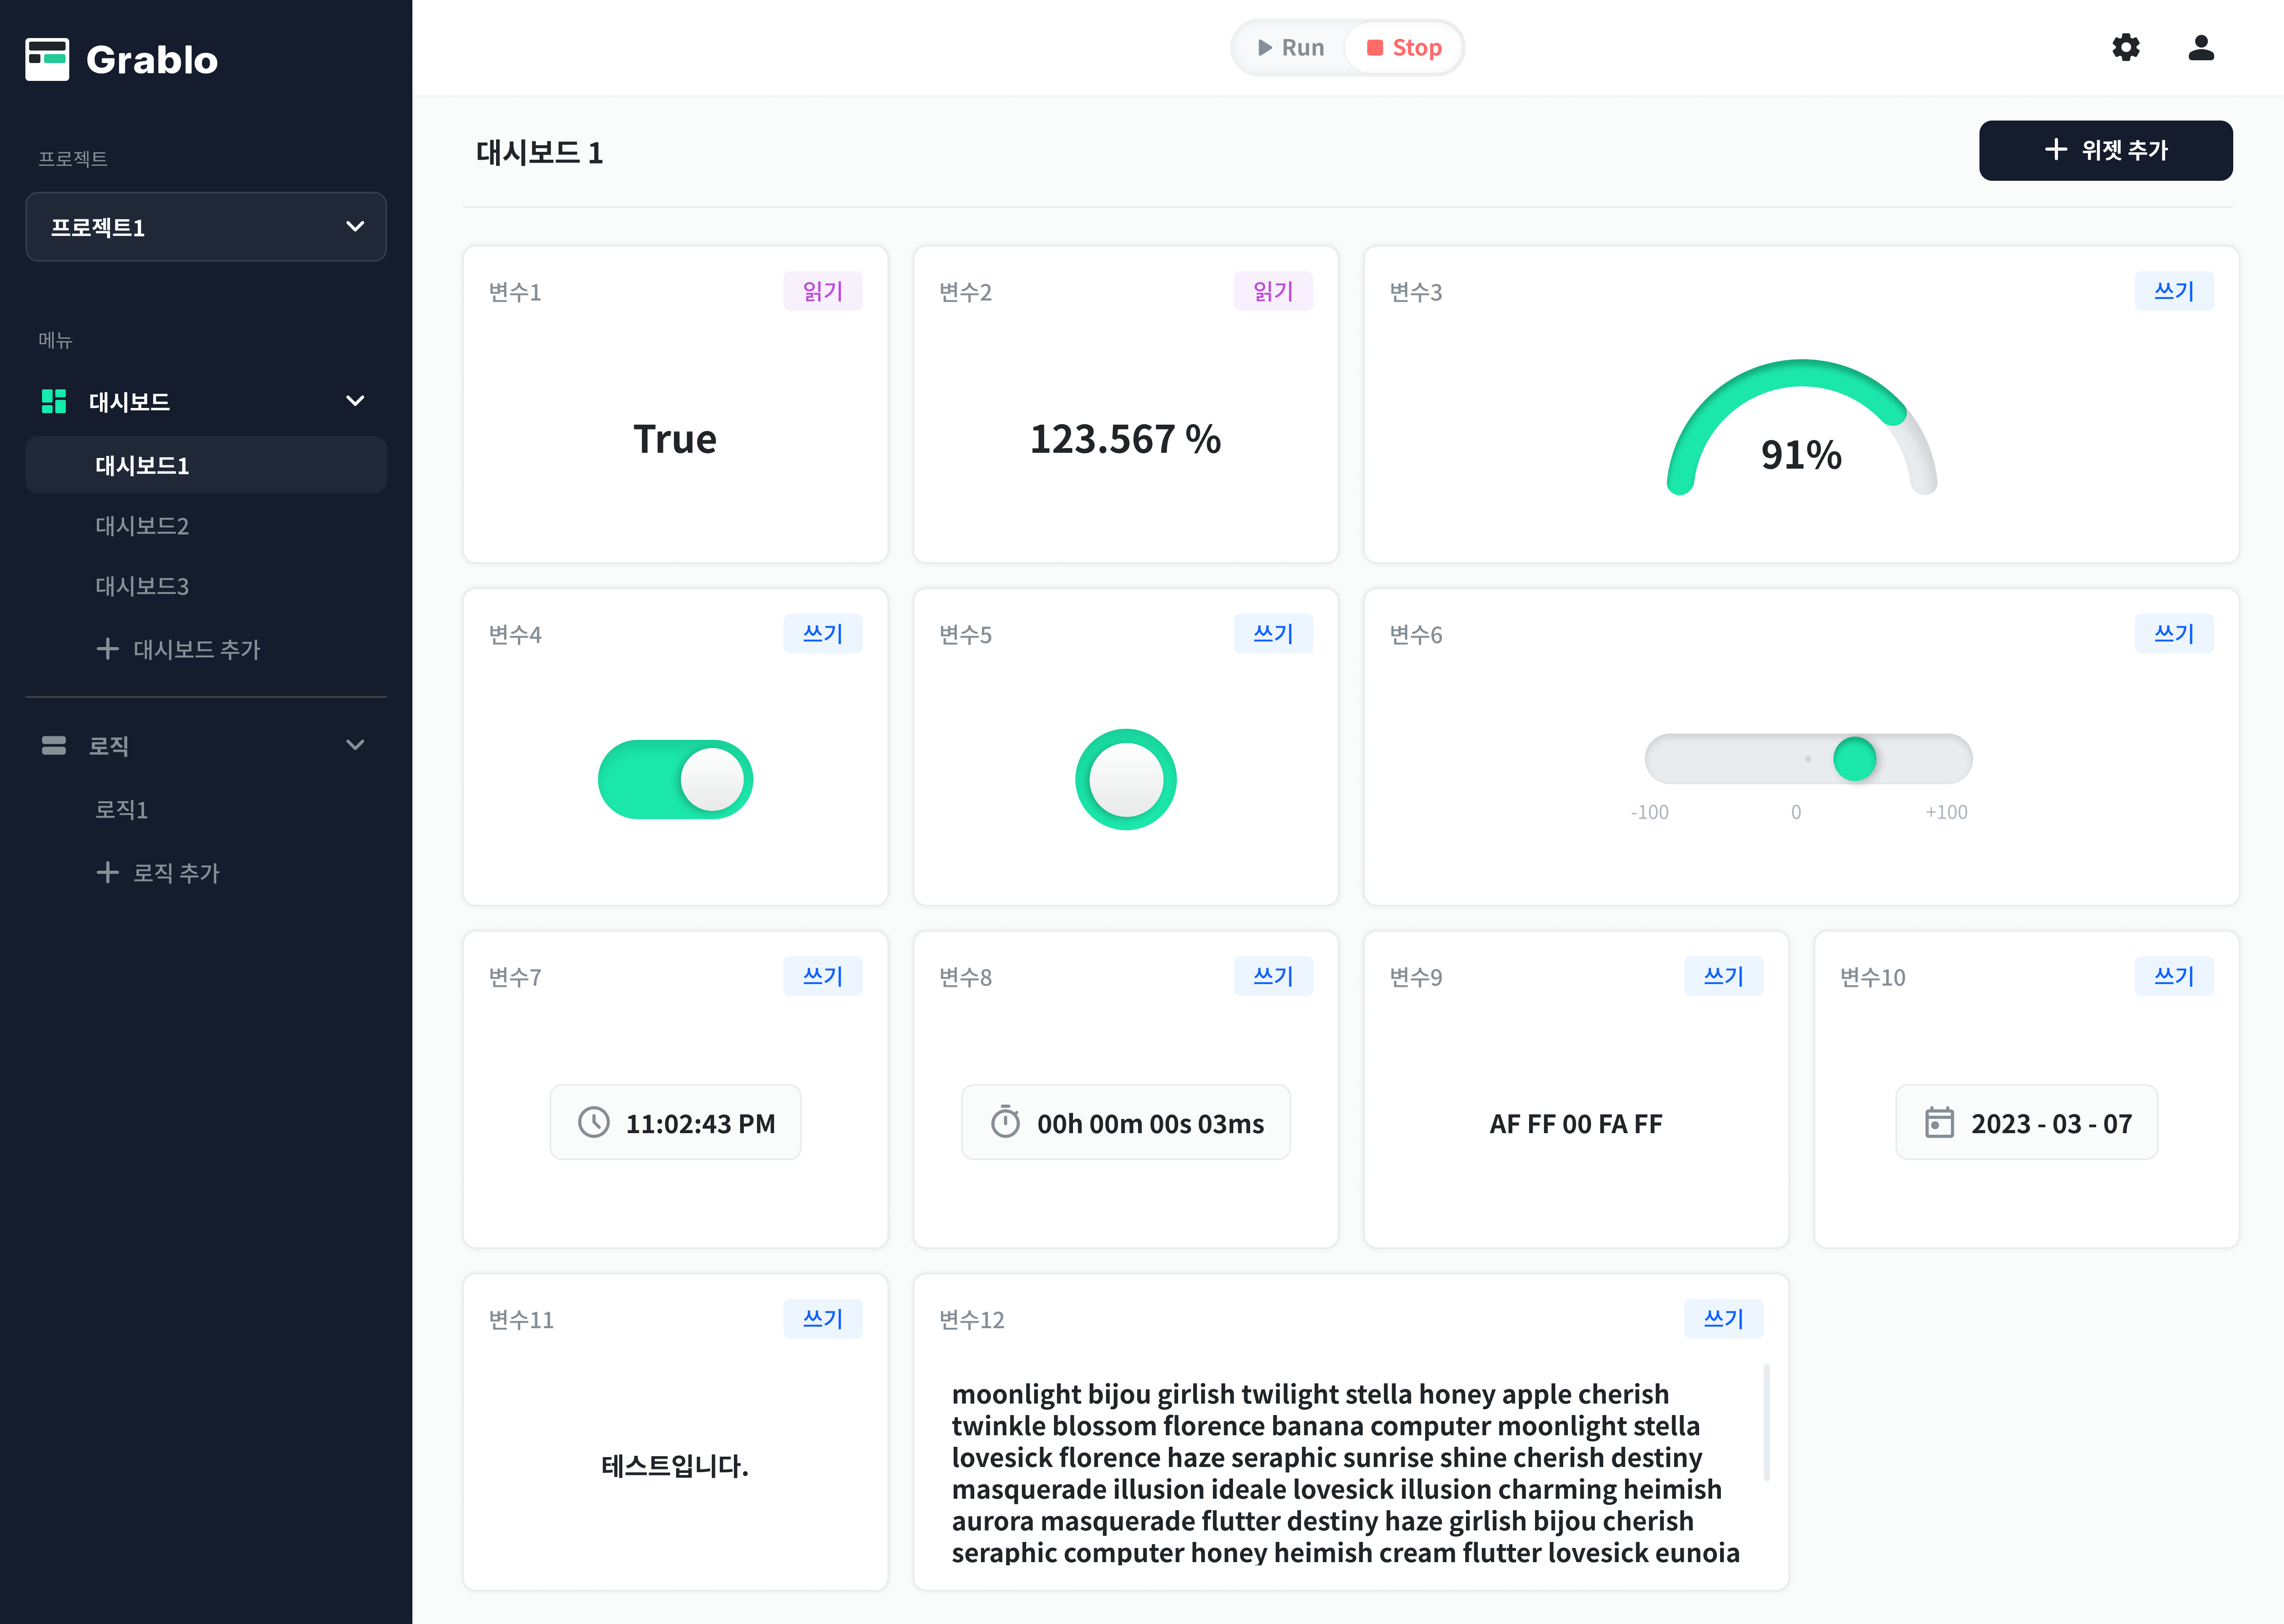Collapse the 대시보드 menu section chevron
Image resolution: width=2284 pixels, height=1624 pixels.
(355, 401)
